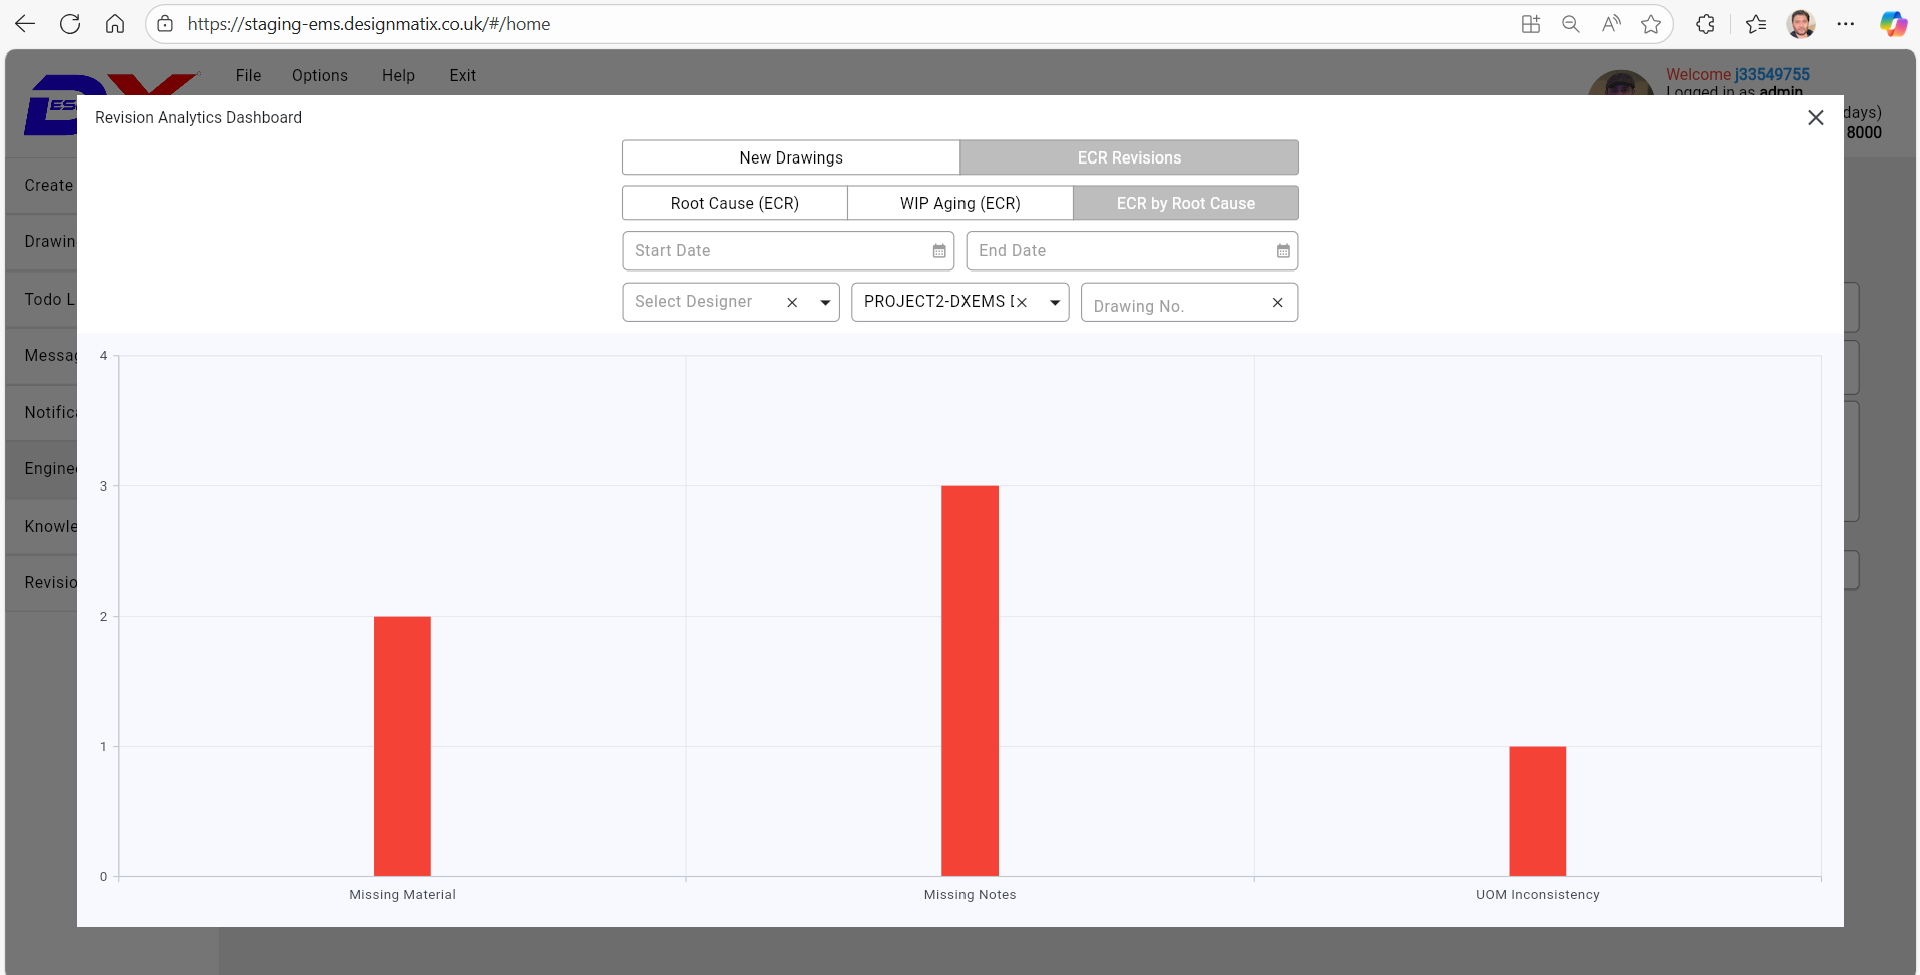Clear the PROJECT2-DXEMS project selection
1920x975 pixels.
pos(1021,303)
